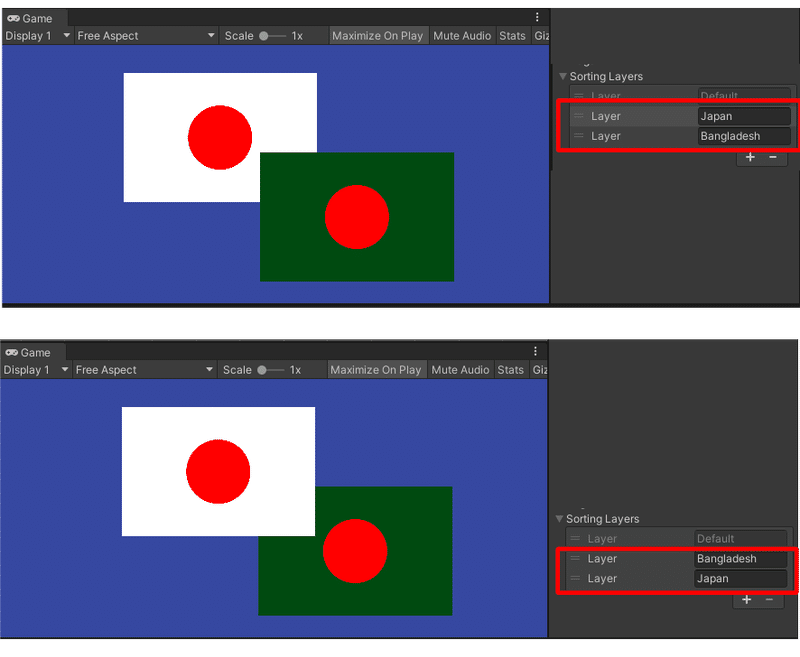Image resolution: width=800 pixels, height=657 pixels.
Task: Click the drag handle of bottom-panel Default layer
Action: point(575,538)
